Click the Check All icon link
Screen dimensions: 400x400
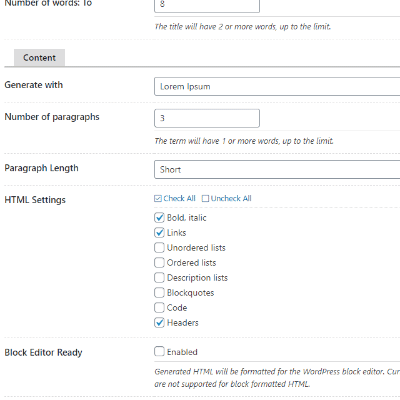(x=175, y=198)
